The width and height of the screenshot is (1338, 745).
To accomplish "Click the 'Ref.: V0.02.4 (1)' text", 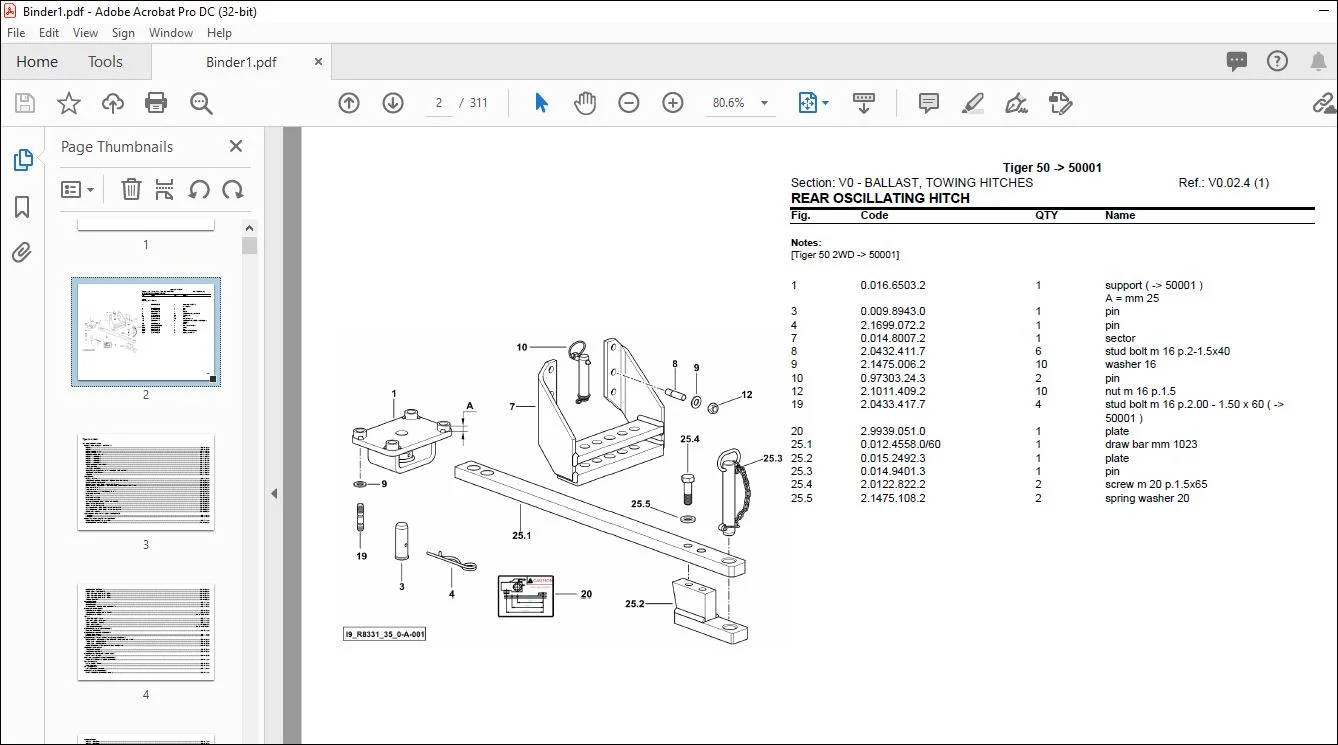I will point(1224,183).
